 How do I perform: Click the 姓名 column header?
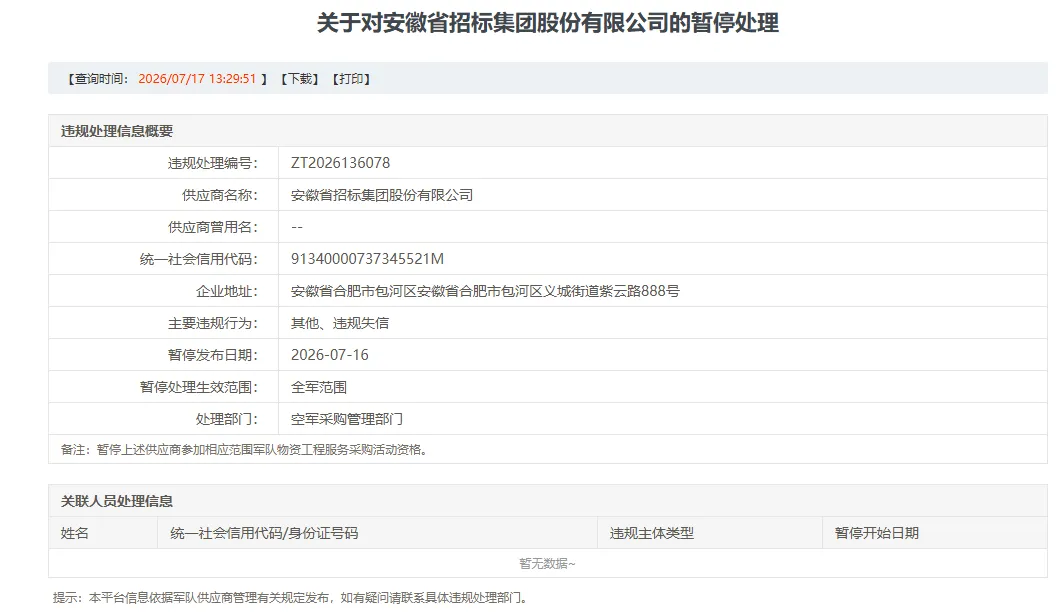point(75,533)
